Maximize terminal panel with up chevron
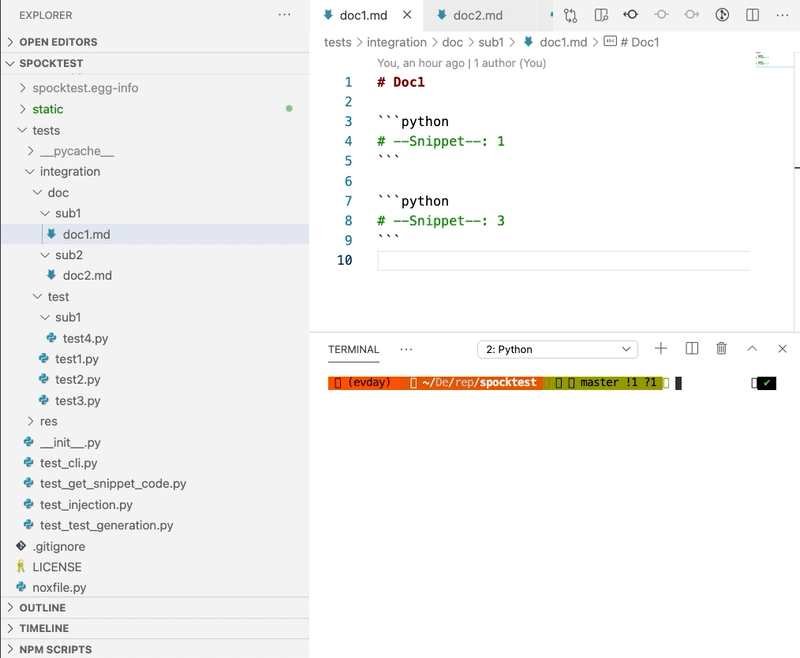Screen dimensions: 800x658 pos(752,348)
